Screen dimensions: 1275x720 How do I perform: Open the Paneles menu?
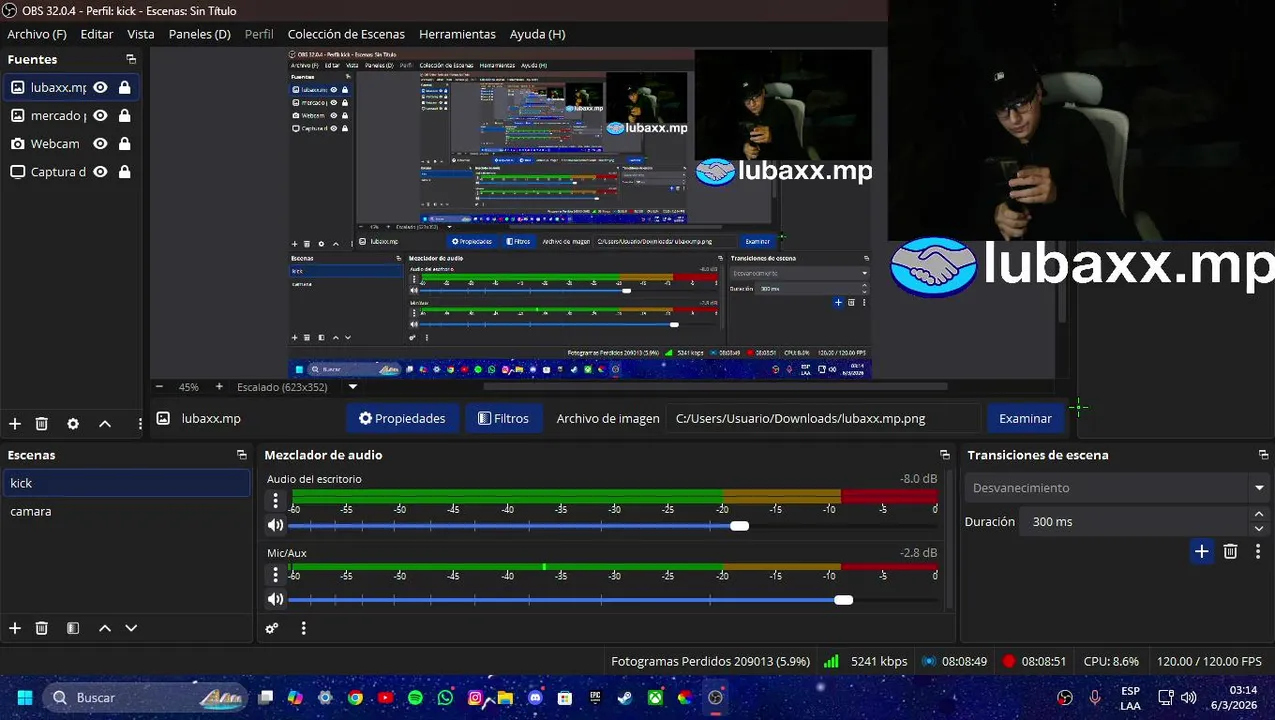coord(200,34)
